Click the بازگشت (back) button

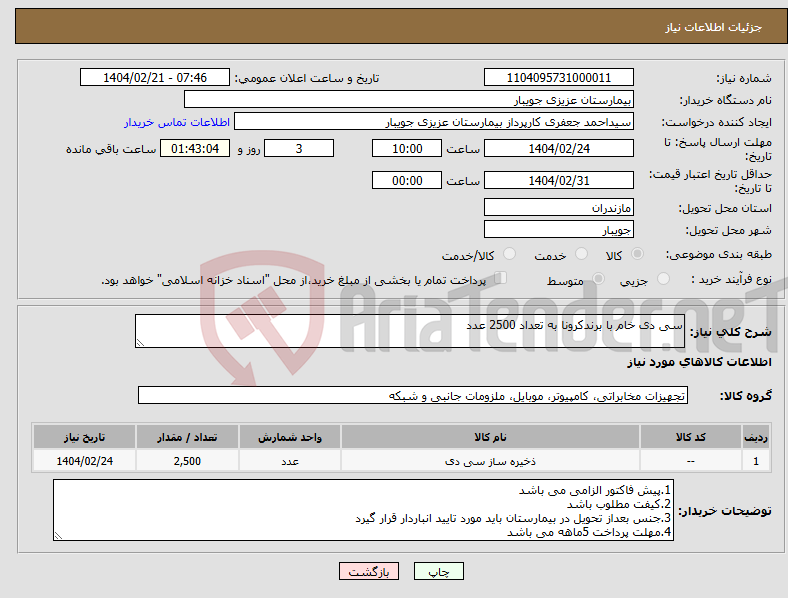click(369, 571)
